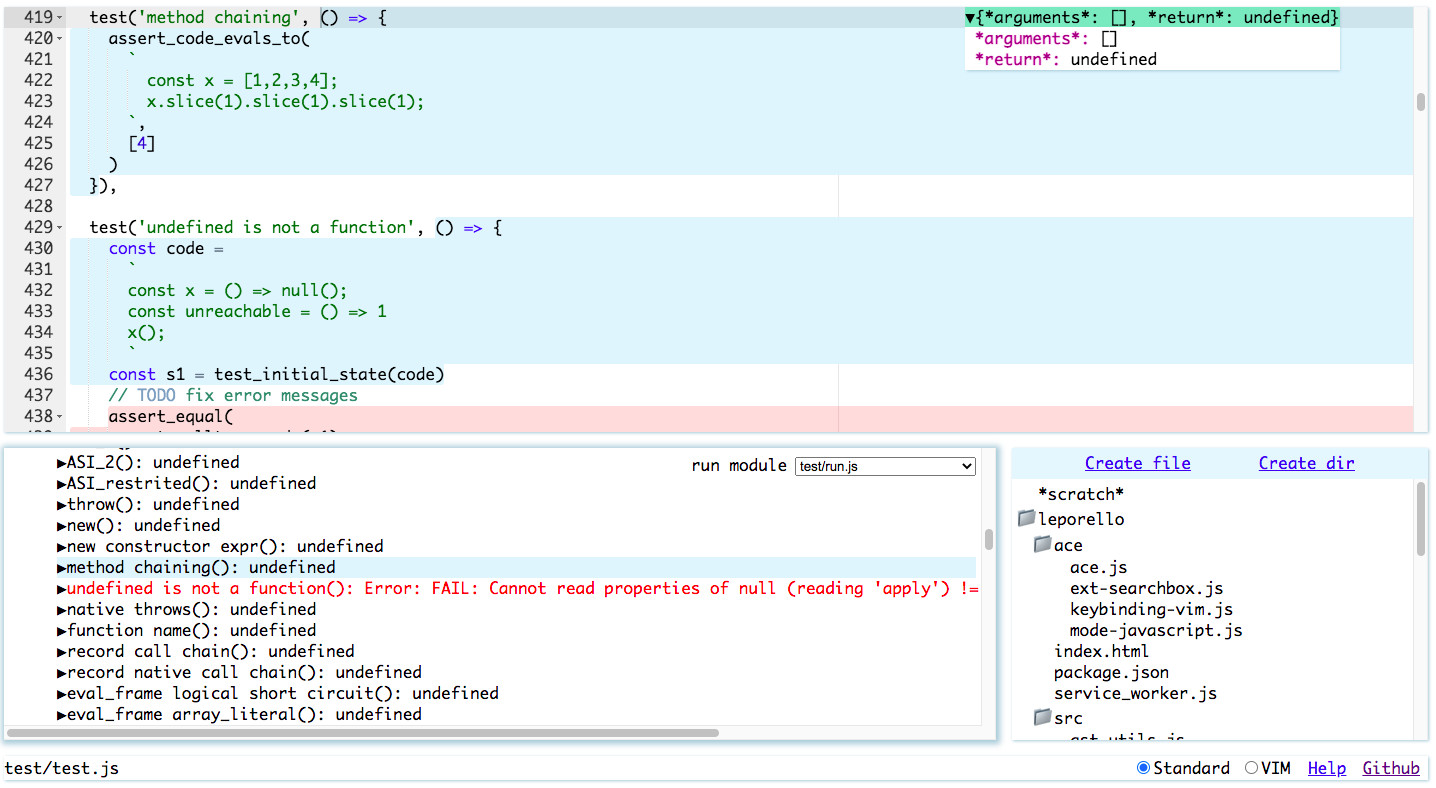Toggle fold arrow at line 420

(x=60, y=39)
